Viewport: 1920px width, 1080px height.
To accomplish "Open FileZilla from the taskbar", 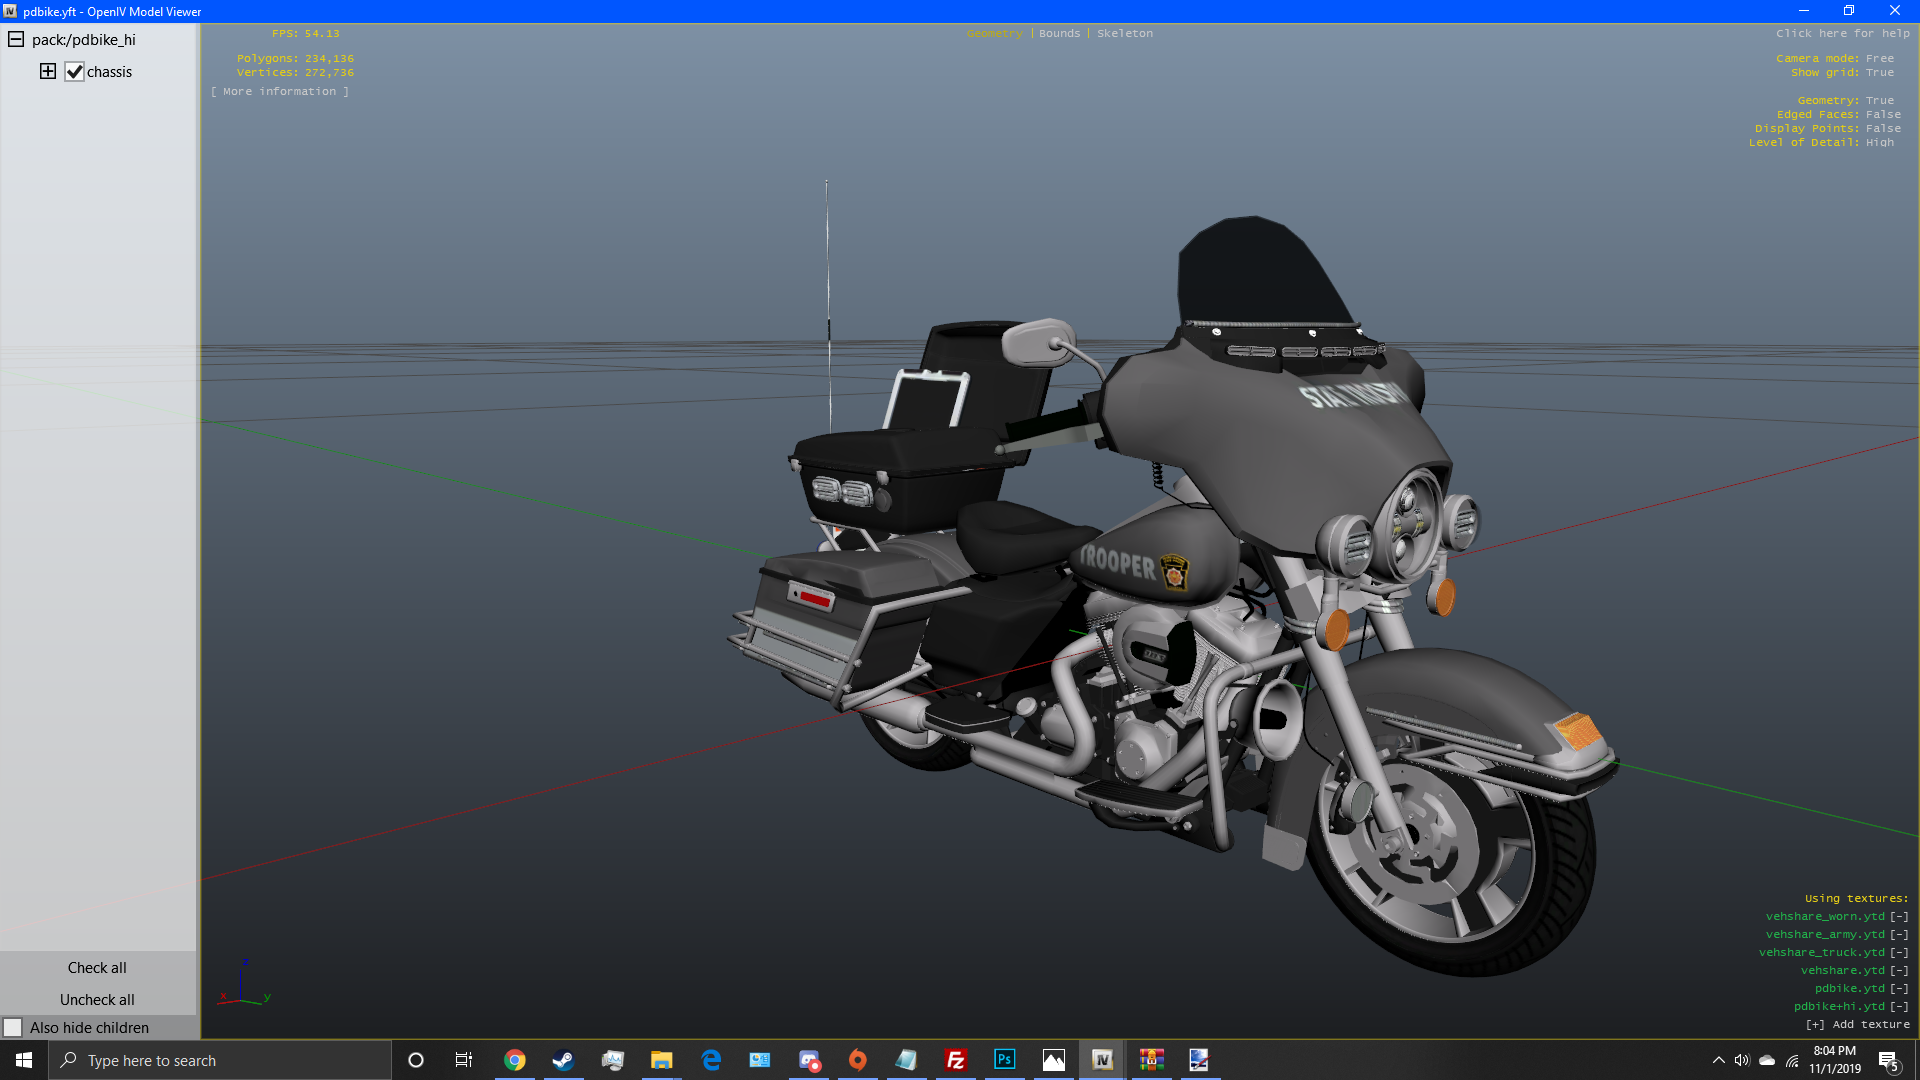I will (x=955, y=1060).
